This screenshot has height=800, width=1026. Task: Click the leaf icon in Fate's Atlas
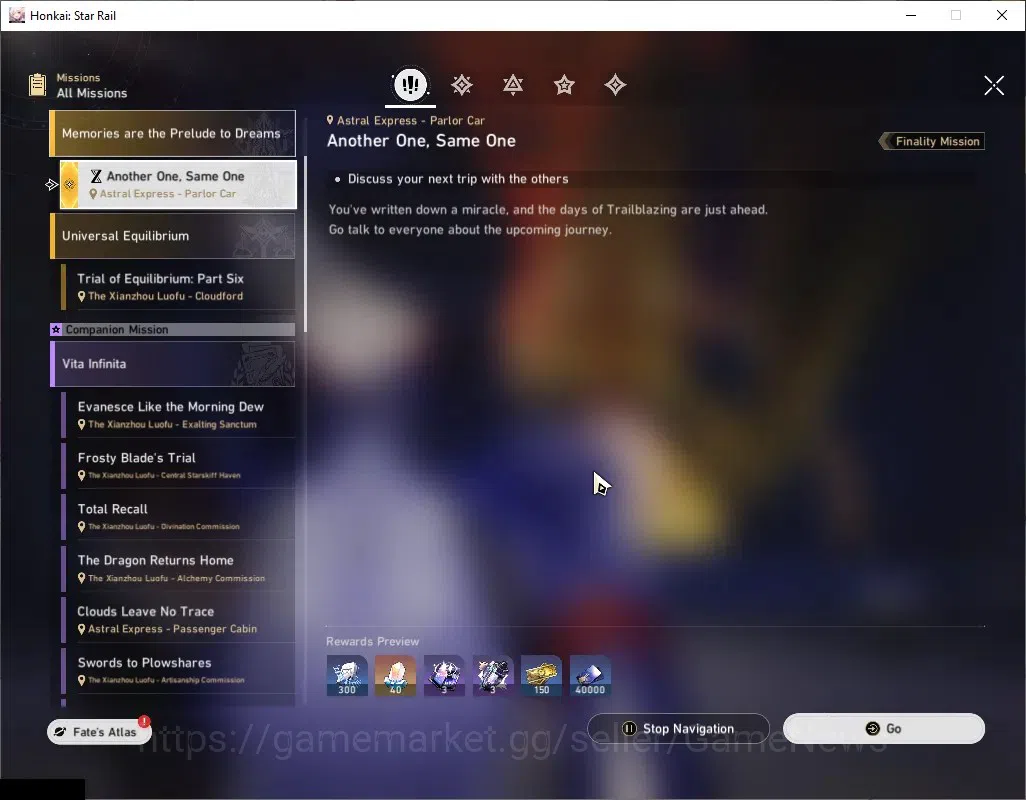(60, 732)
